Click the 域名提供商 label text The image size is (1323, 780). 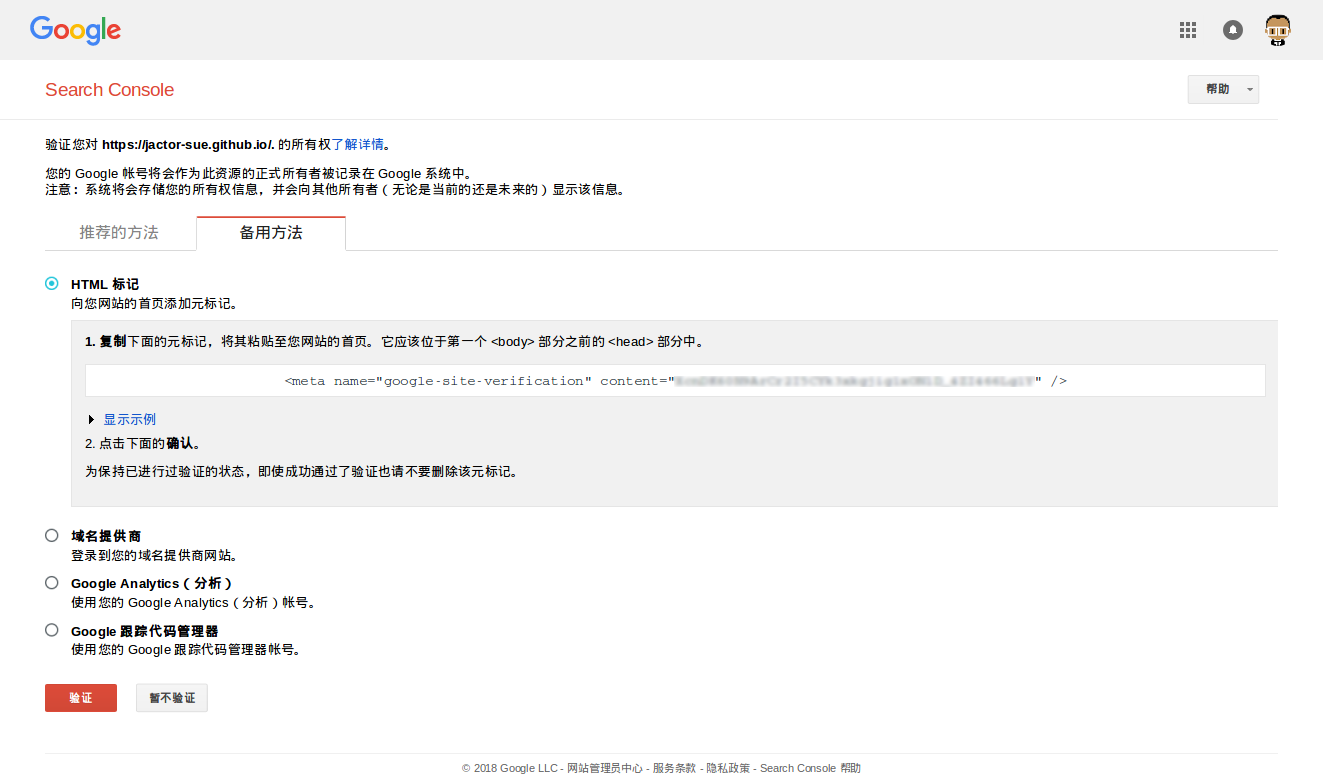[106, 536]
